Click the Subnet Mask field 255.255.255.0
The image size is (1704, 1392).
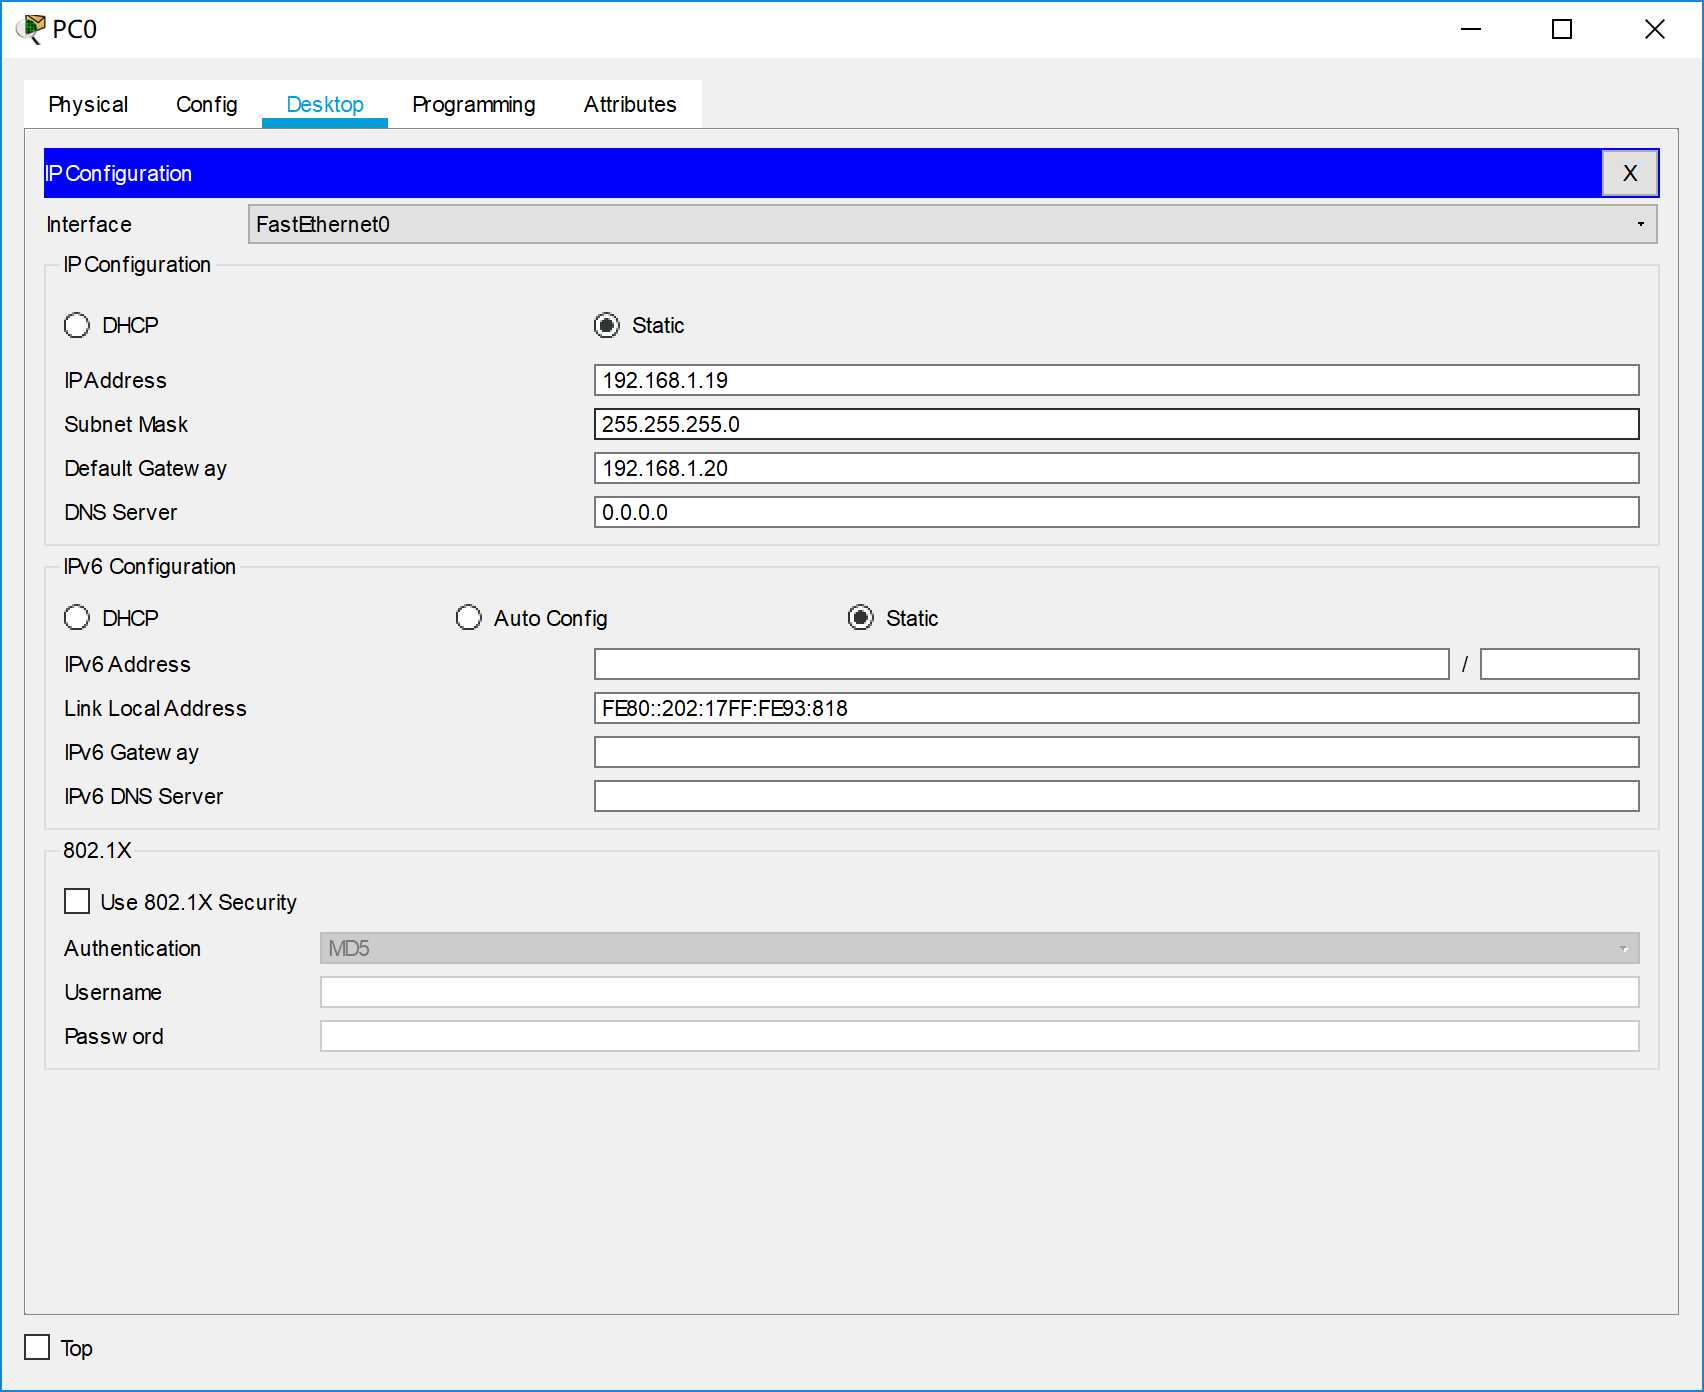[1116, 424]
